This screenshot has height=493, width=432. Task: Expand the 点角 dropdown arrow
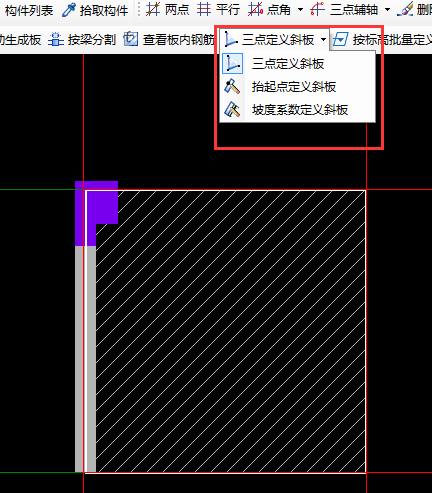tap(300, 10)
